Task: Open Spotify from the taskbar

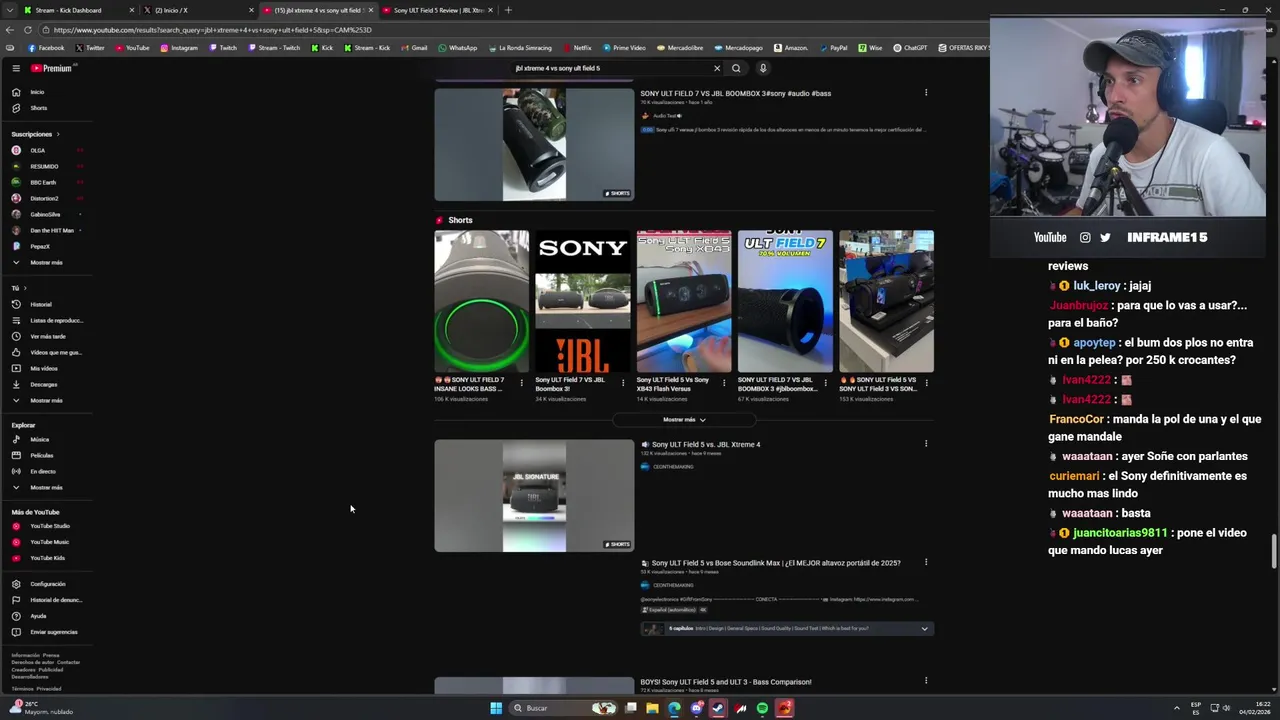Action: coord(762,708)
